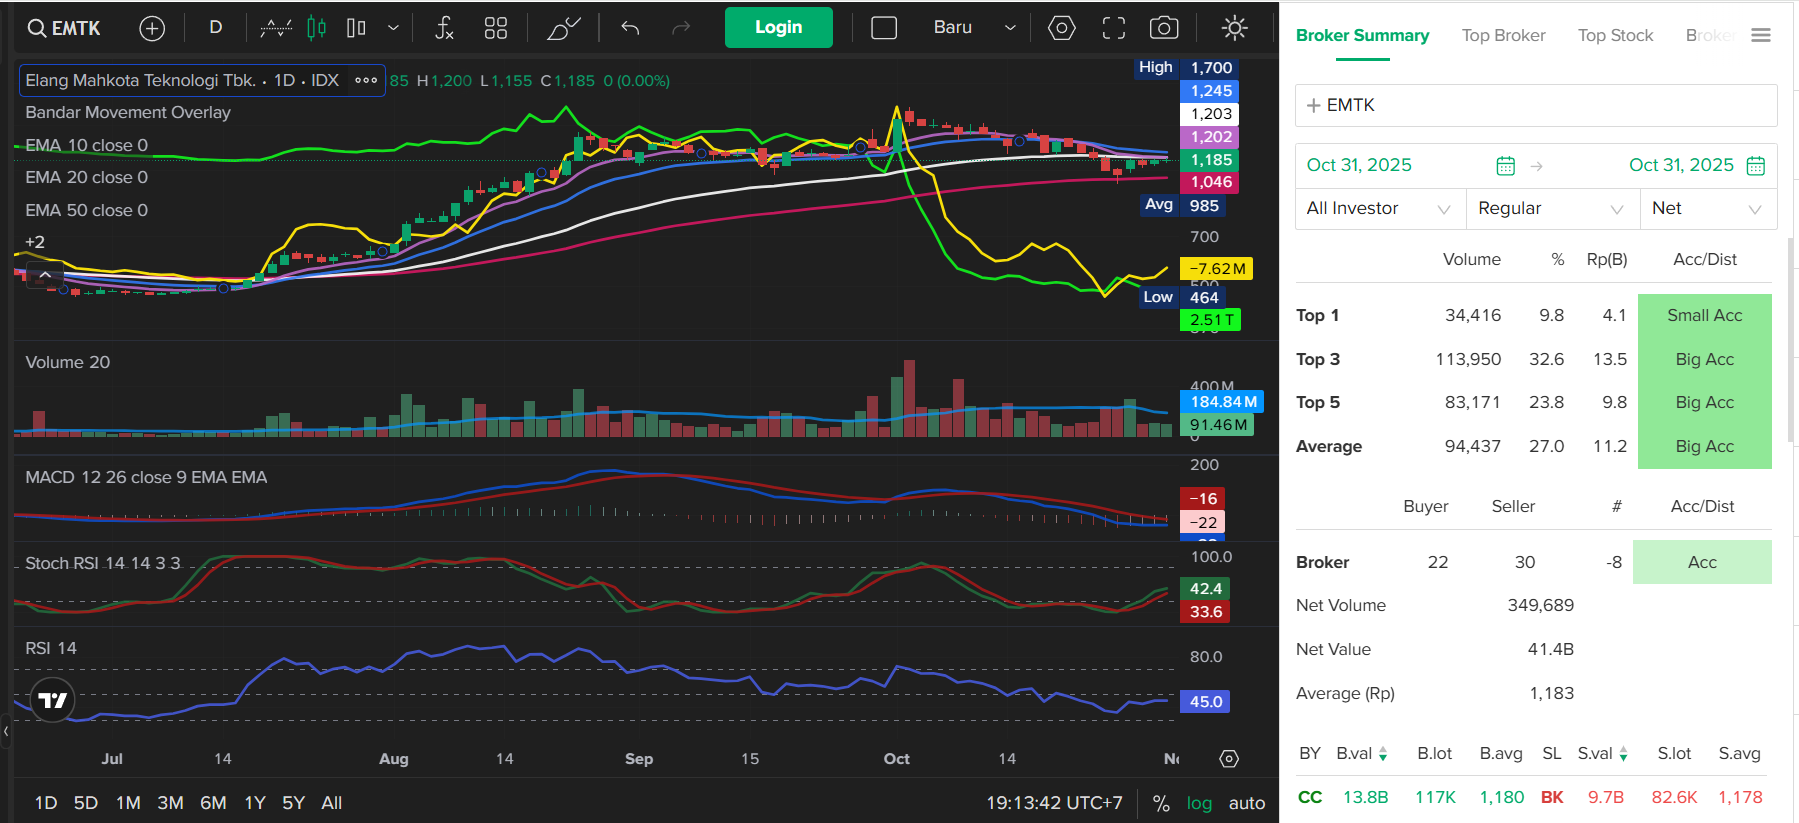
Task: Expand the Baru layout dropdown arrow
Action: (1010, 28)
